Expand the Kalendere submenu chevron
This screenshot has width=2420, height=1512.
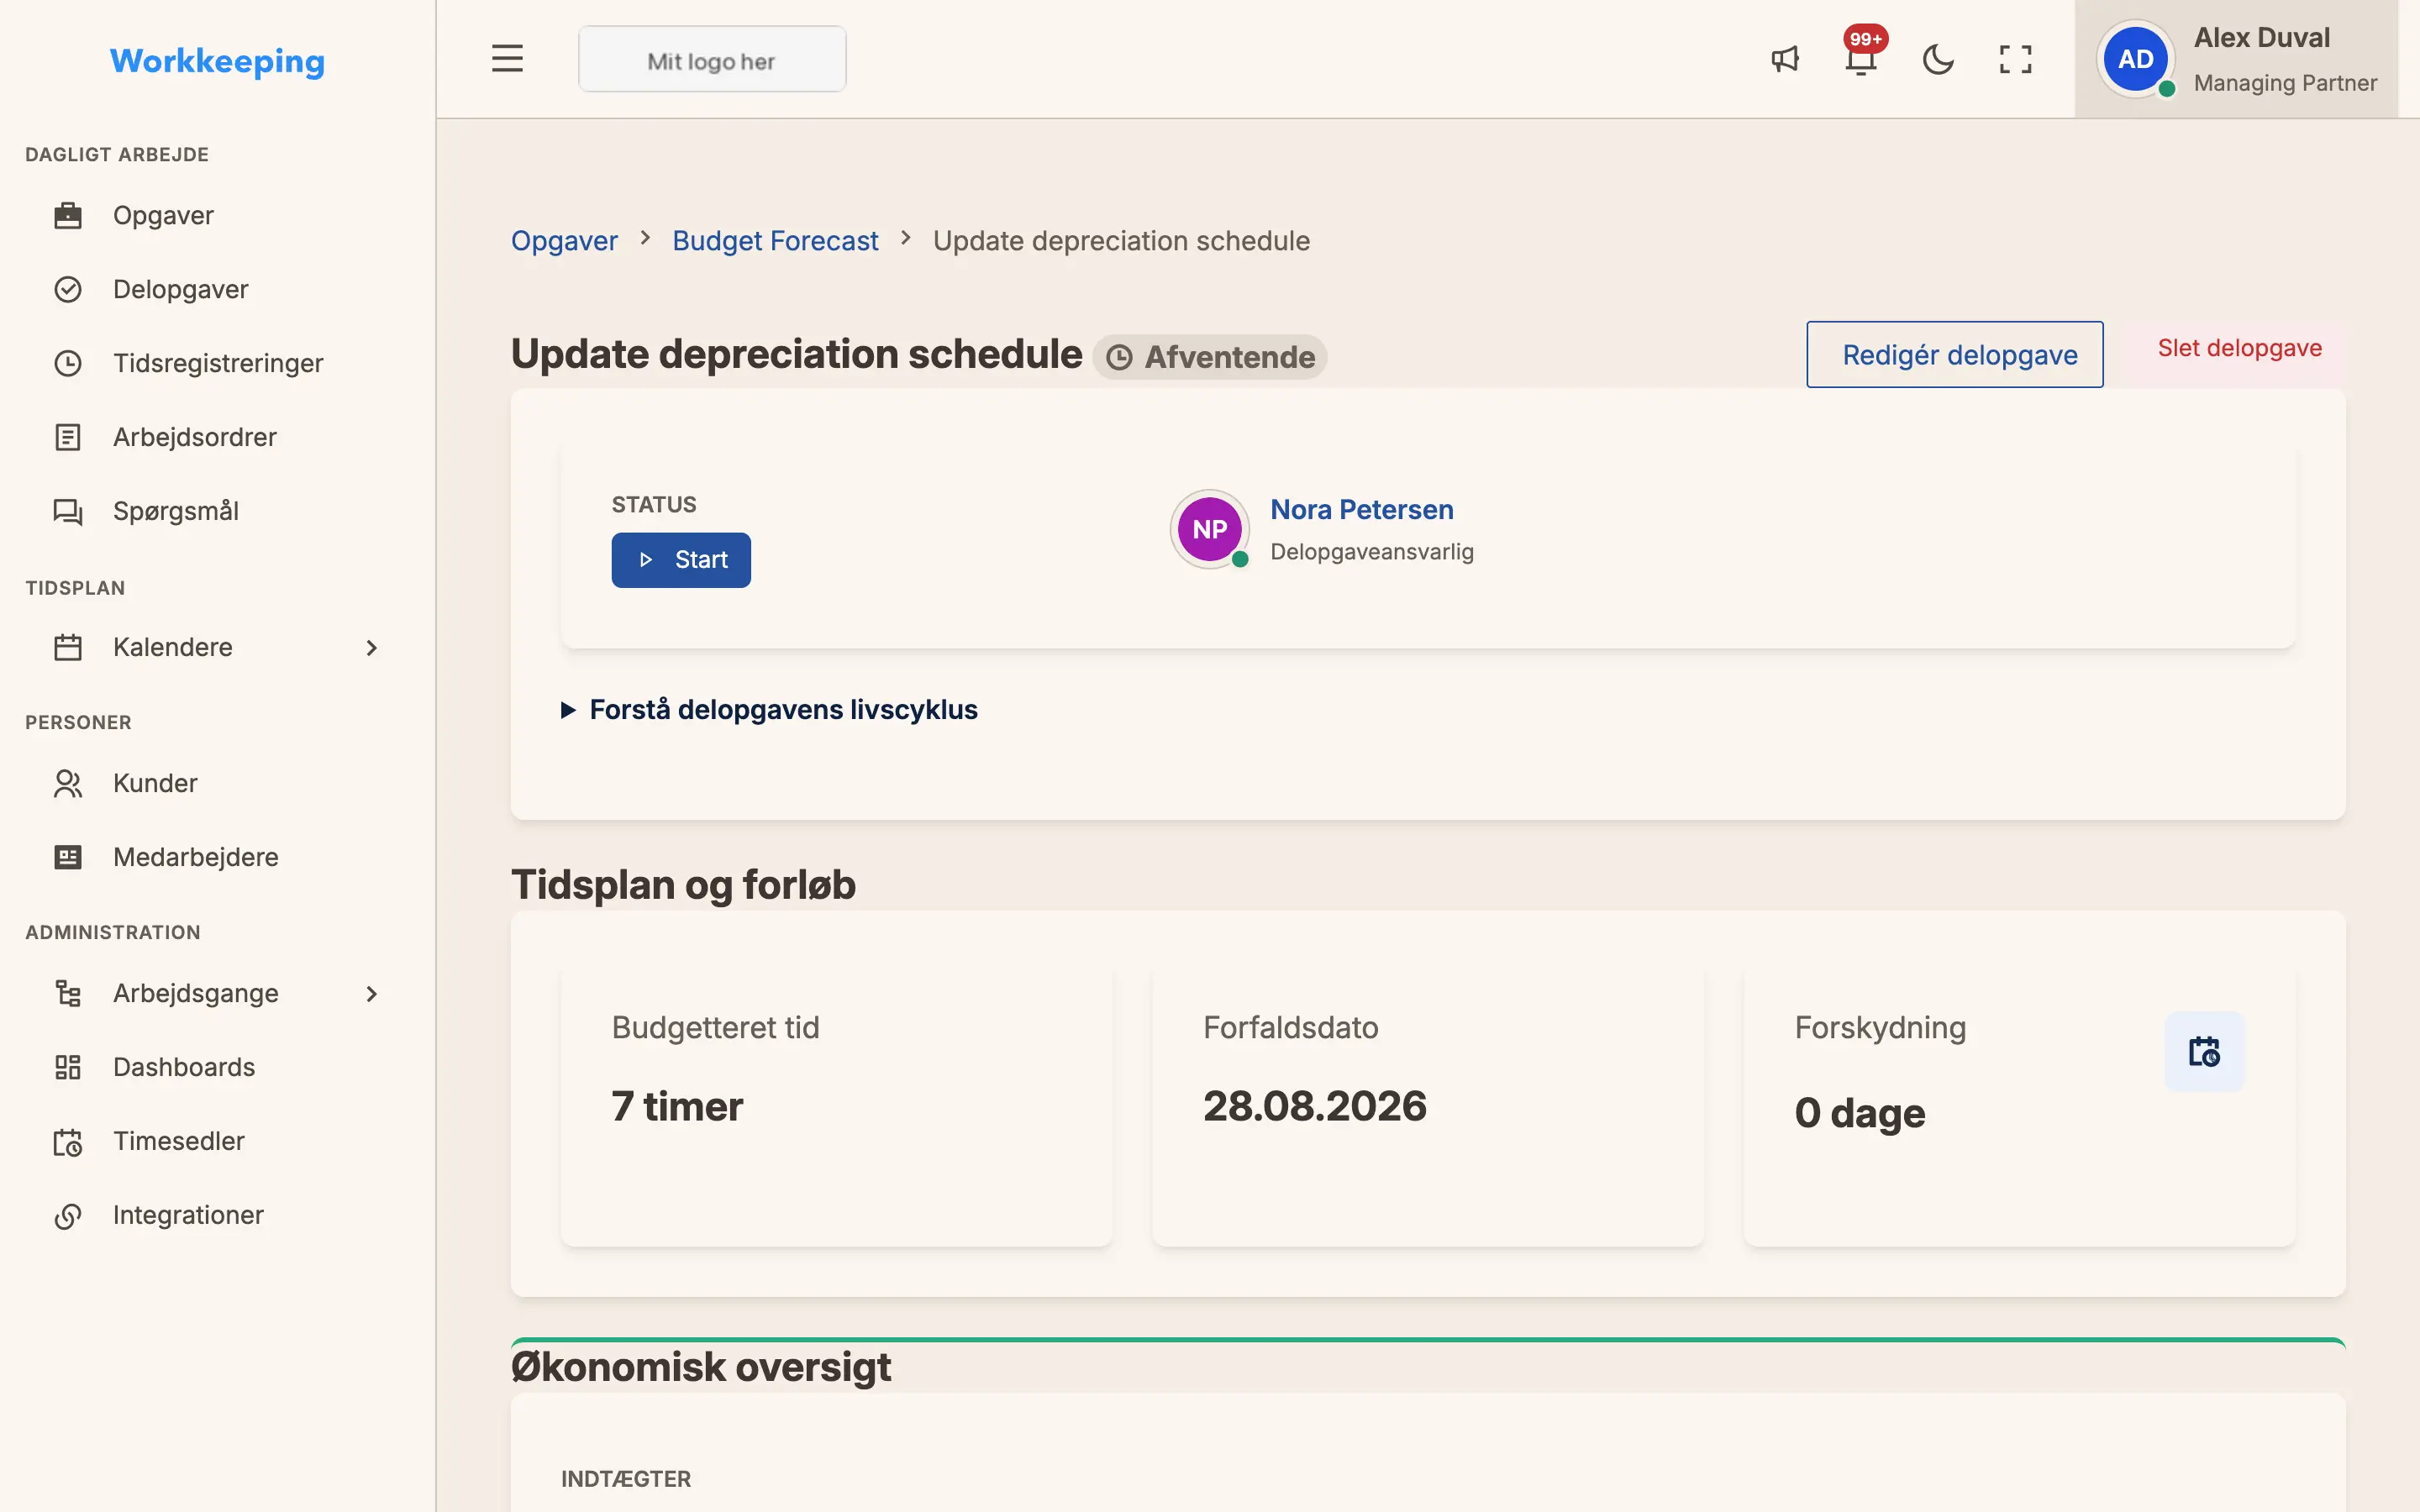[x=372, y=648]
